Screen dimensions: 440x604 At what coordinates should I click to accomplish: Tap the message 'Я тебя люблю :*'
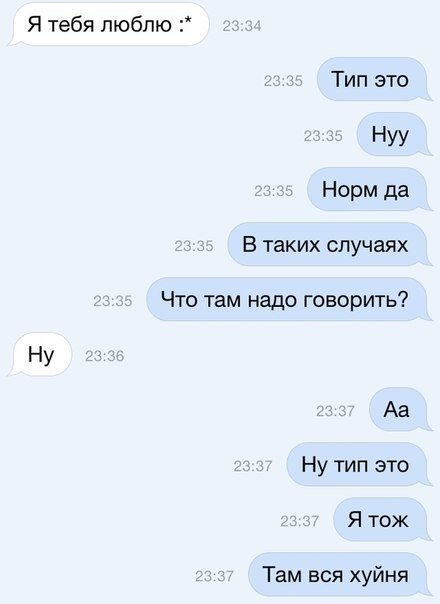pos(109,25)
